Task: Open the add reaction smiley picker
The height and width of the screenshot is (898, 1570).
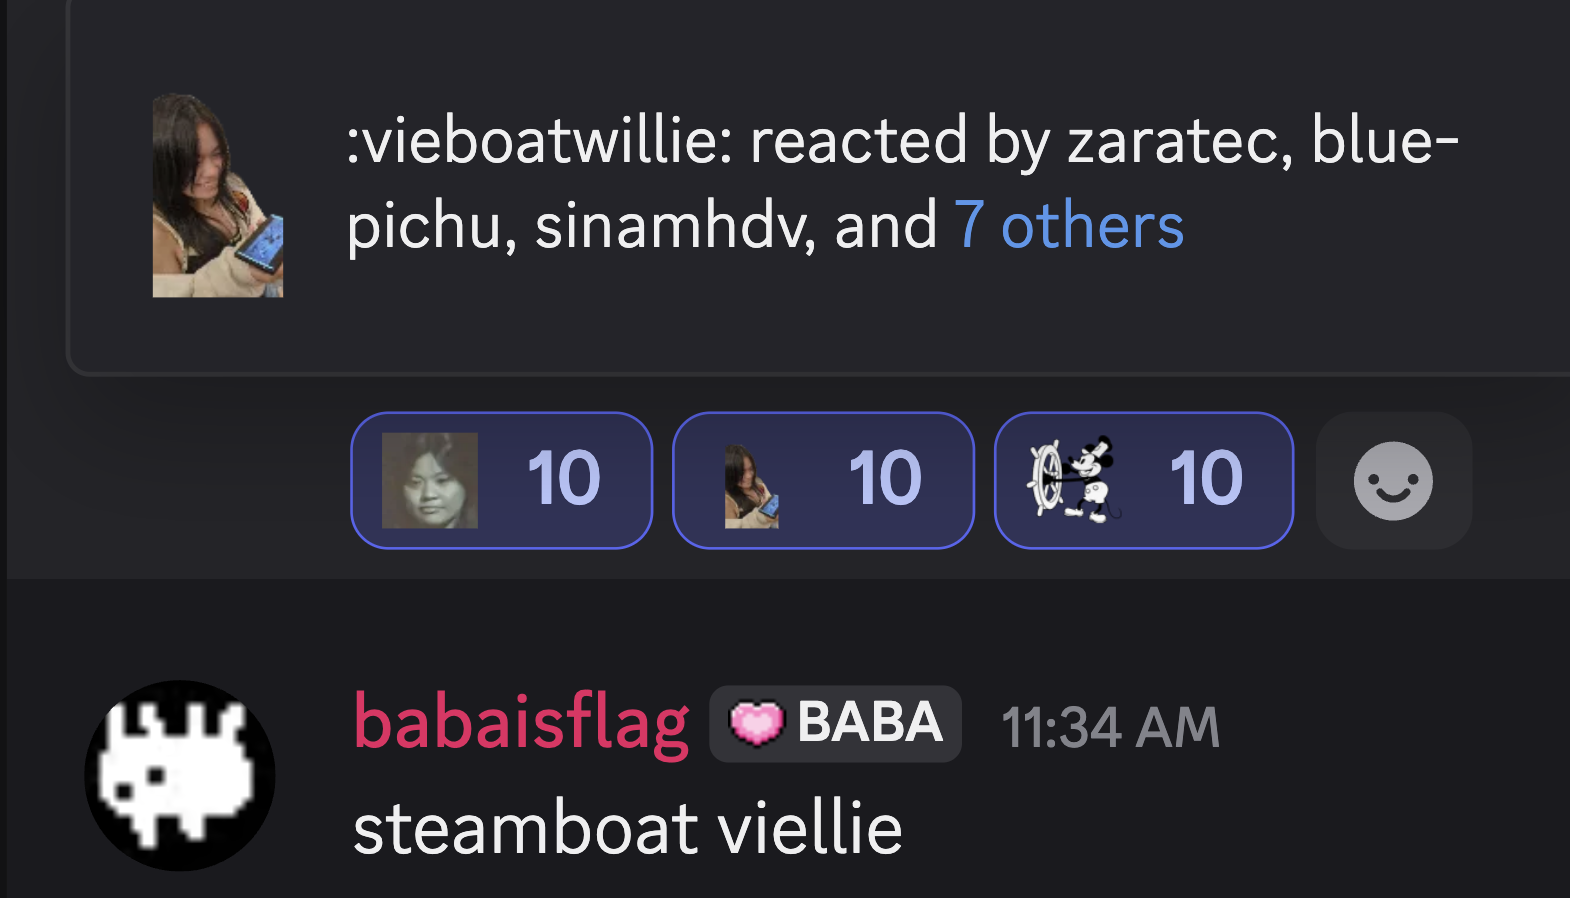Action: 1393,481
